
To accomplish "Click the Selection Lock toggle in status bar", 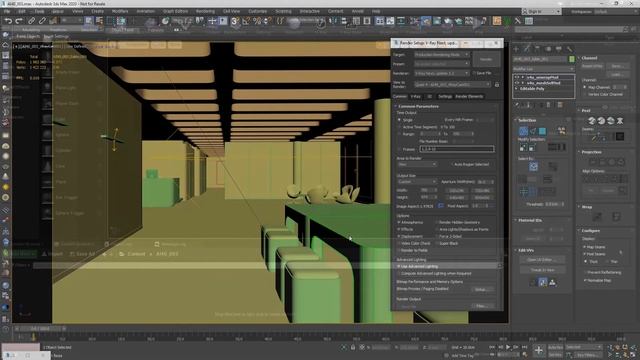I will [353, 347].
